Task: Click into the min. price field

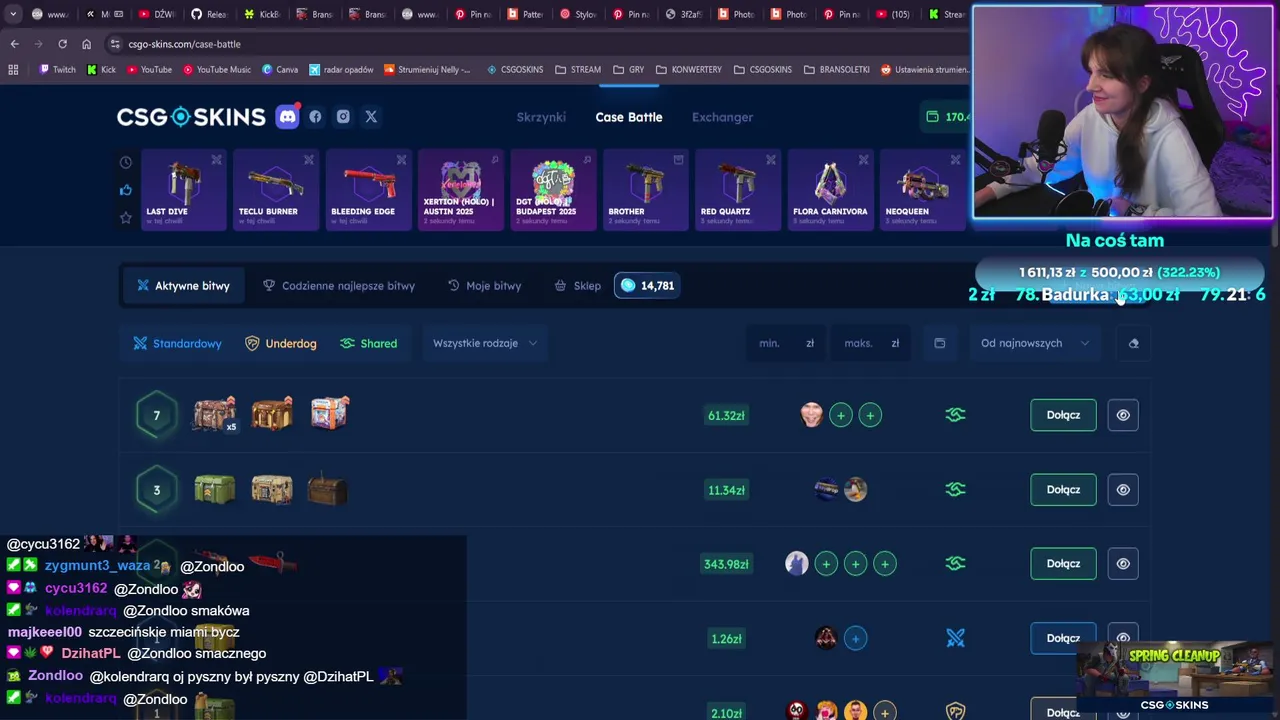Action: [x=786, y=343]
